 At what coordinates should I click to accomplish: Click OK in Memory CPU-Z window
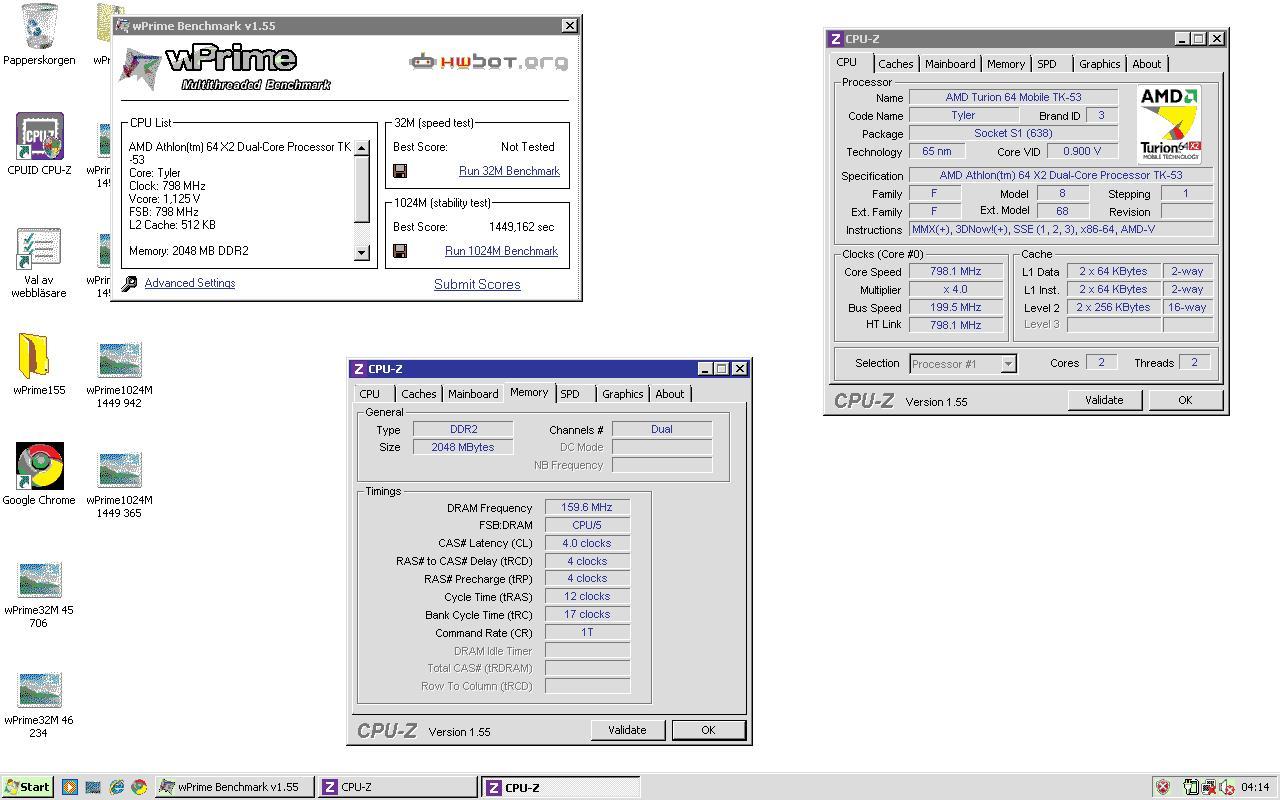[x=708, y=730]
